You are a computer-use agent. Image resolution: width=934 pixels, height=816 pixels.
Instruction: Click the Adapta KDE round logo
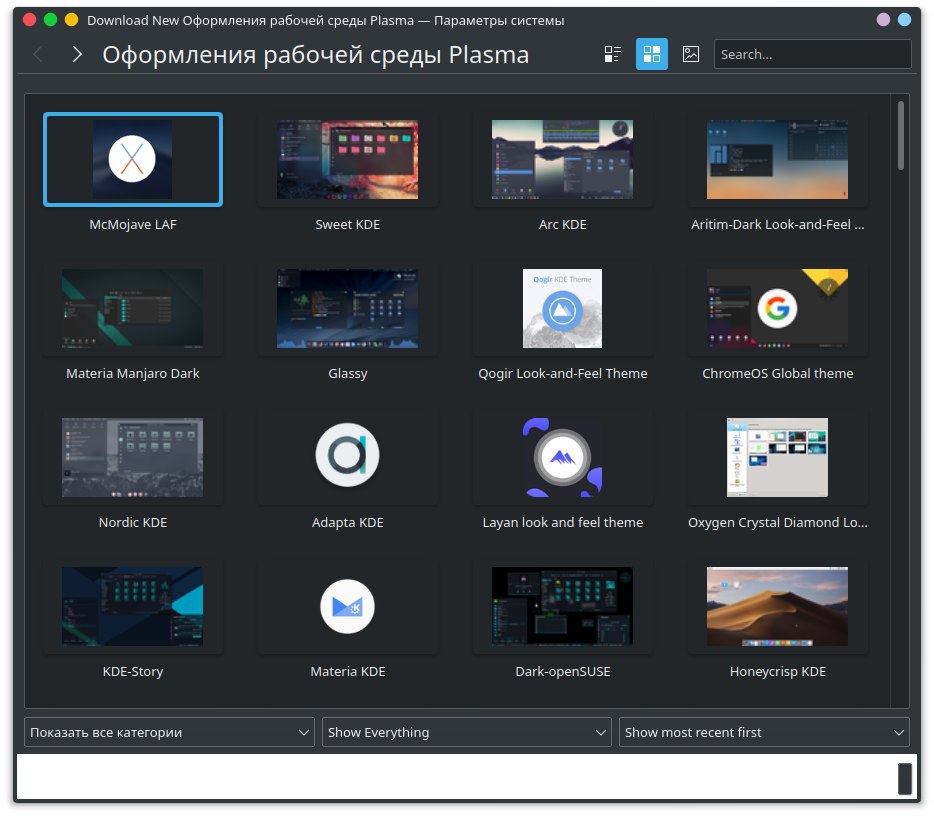pos(347,455)
